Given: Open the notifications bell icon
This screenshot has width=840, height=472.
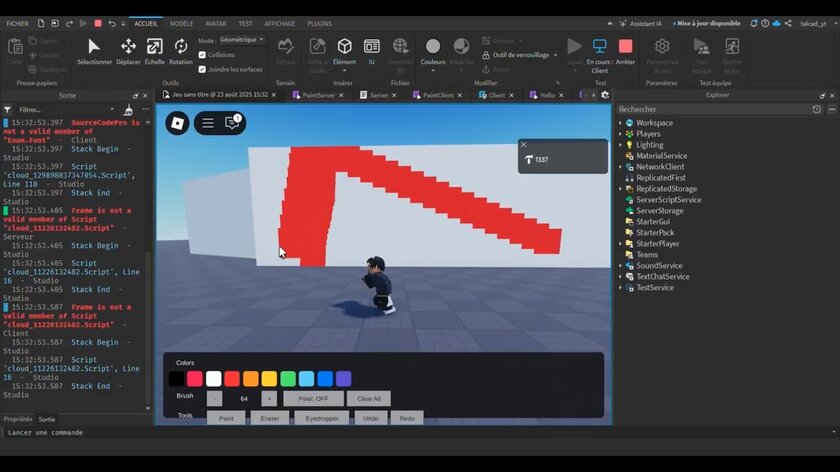Looking at the screenshot, I should point(754,24).
